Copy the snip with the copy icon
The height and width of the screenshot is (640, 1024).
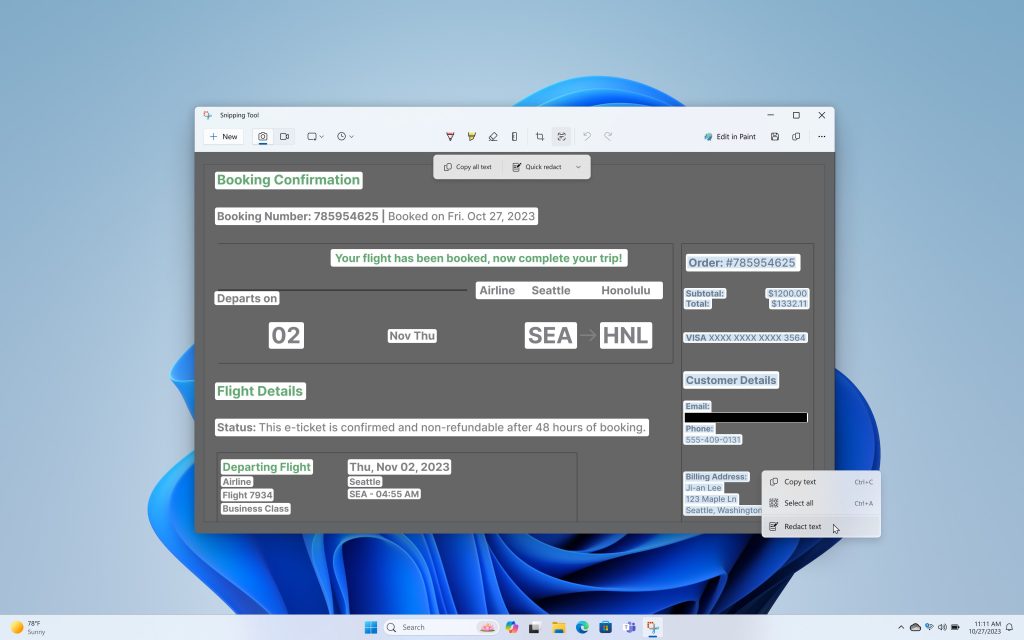click(x=795, y=136)
